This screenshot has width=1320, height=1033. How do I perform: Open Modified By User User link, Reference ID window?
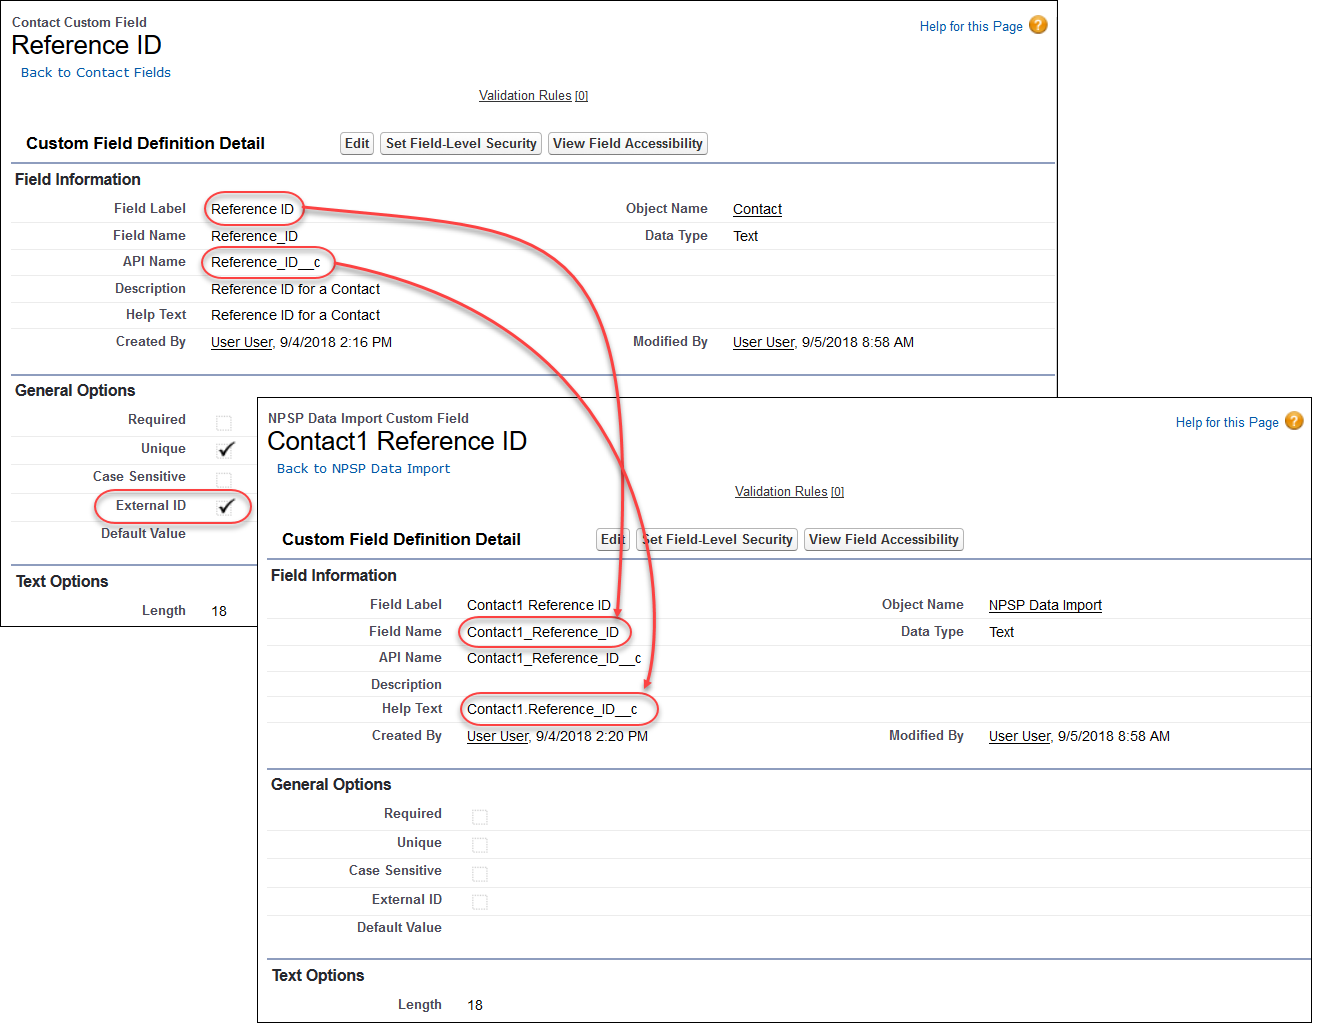(763, 342)
